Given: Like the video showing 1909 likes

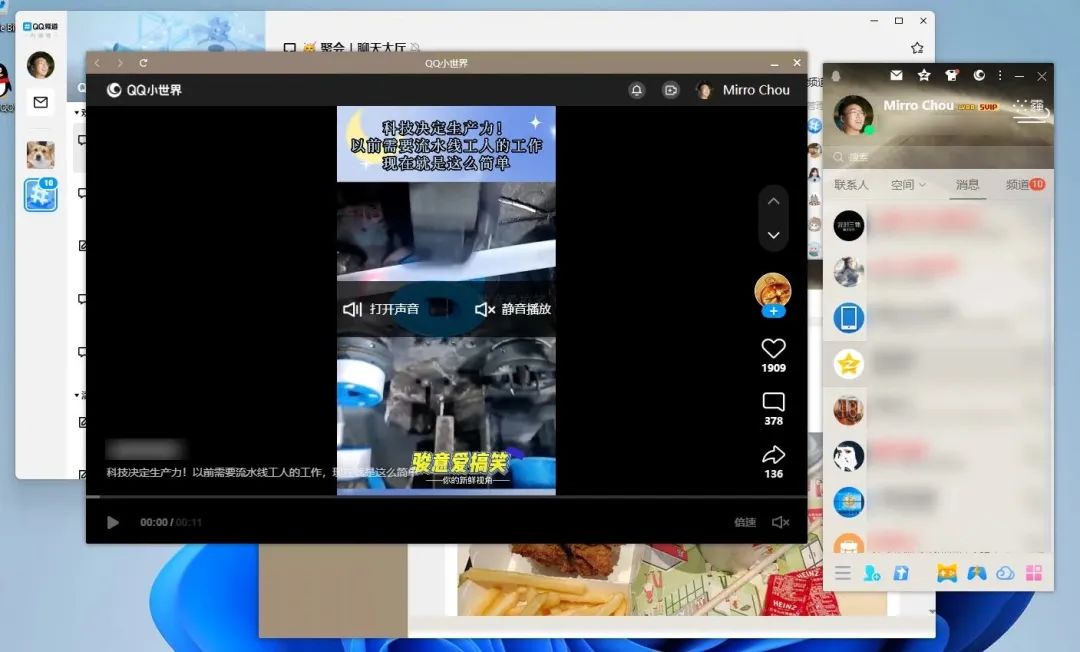Looking at the screenshot, I should point(773,349).
